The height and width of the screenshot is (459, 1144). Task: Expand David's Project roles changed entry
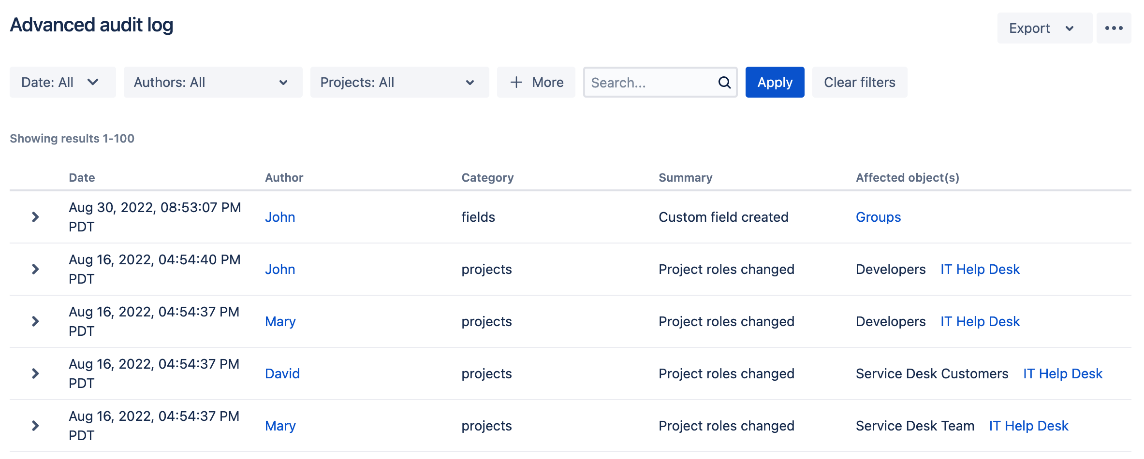[34, 374]
